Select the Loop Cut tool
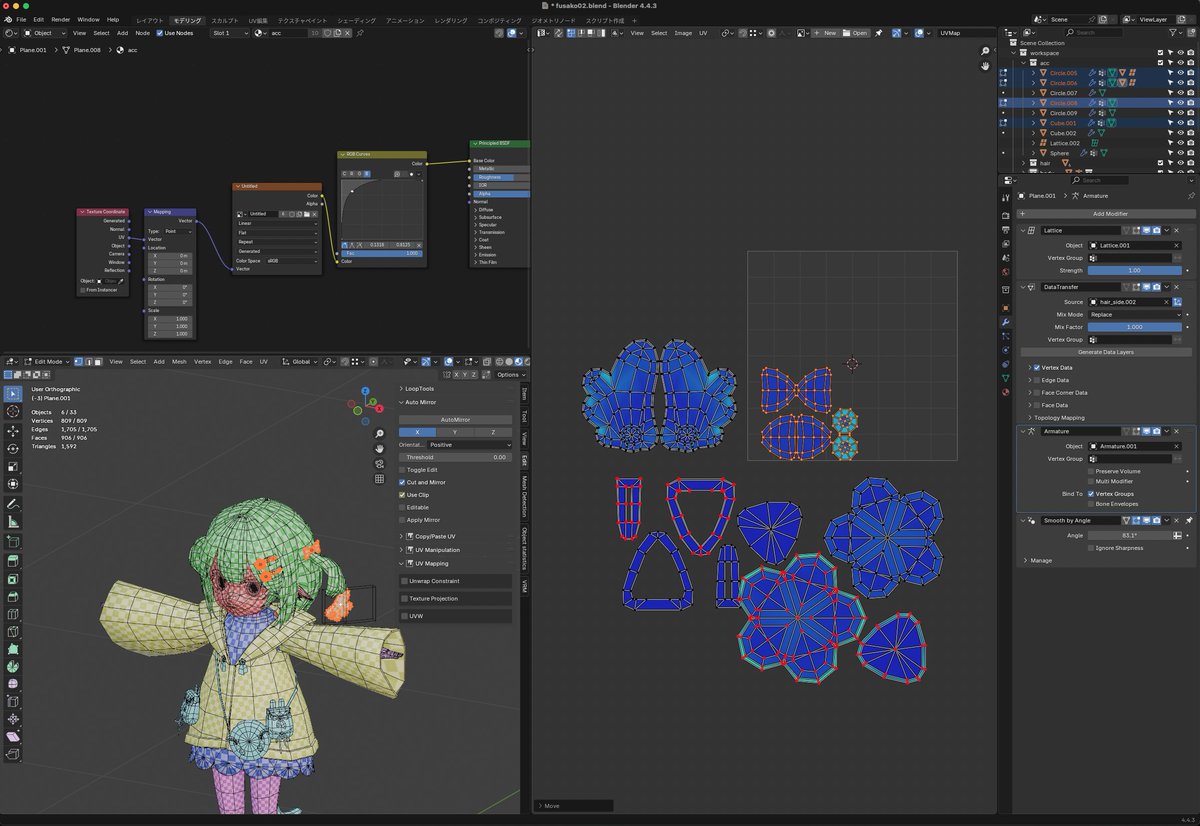 point(13,614)
